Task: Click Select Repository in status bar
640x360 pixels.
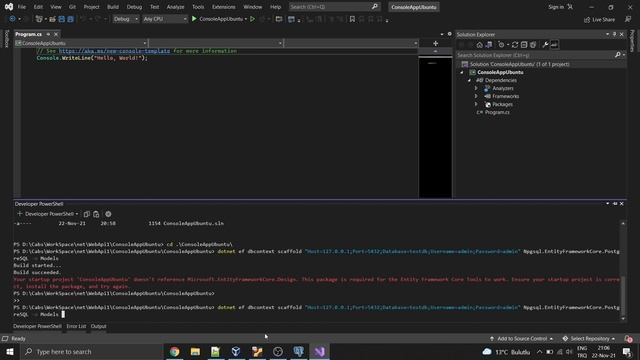Action: point(589,339)
